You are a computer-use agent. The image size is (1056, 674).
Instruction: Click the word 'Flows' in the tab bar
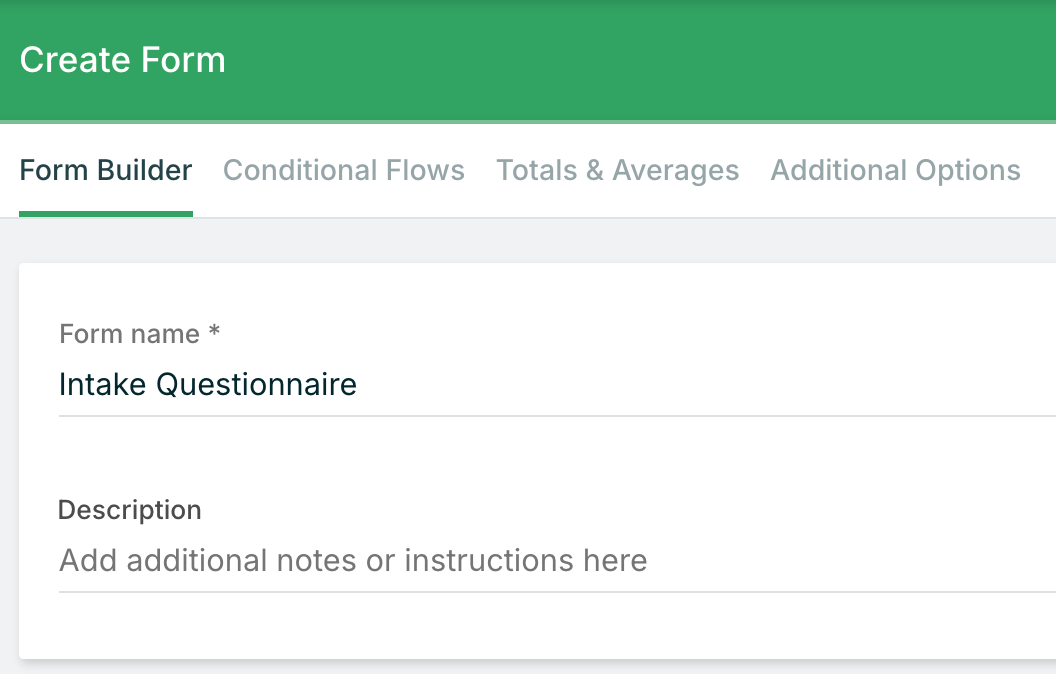[x=425, y=170]
